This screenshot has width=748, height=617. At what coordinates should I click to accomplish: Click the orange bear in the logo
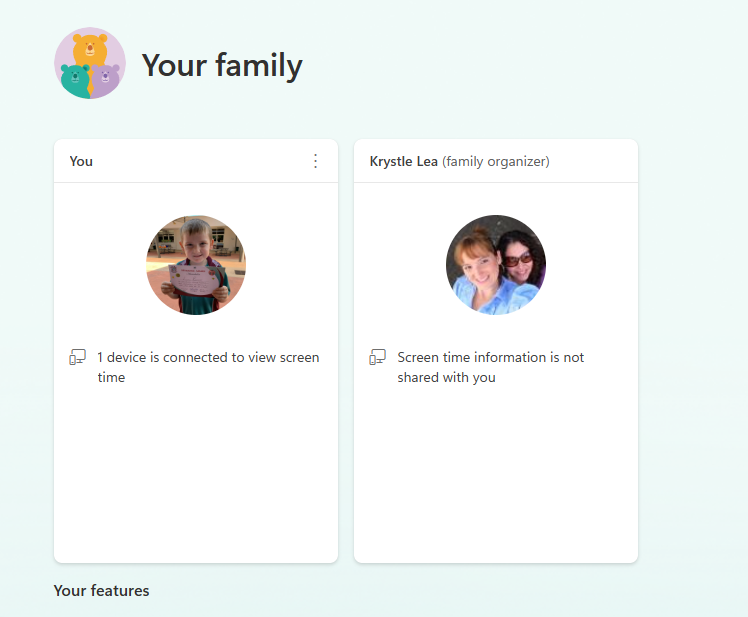click(x=90, y=49)
